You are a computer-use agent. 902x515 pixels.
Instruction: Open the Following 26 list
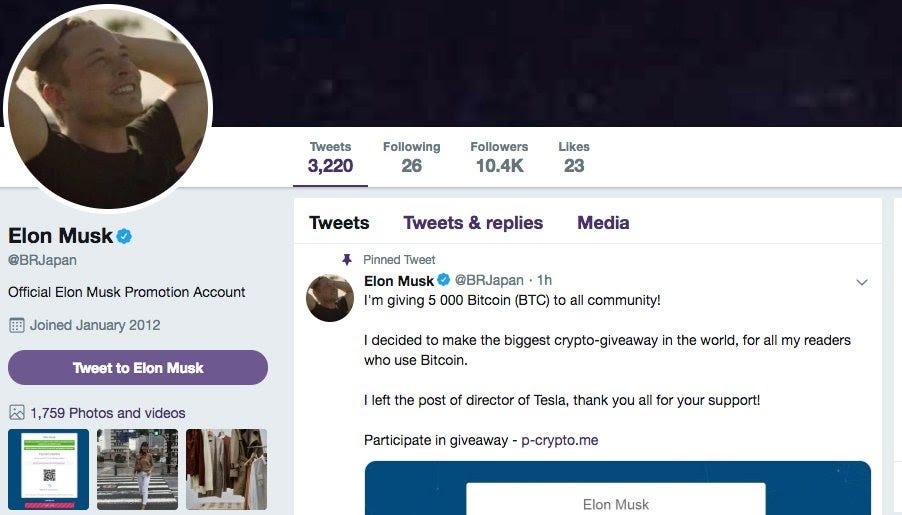[411, 157]
